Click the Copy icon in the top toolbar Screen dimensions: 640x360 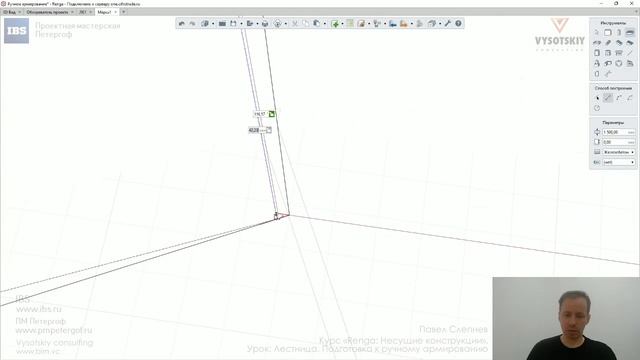pyautogui.click(x=305, y=24)
